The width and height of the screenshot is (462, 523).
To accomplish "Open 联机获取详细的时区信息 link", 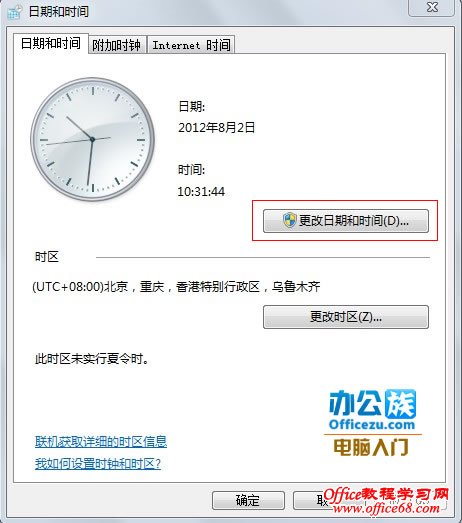I will pyautogui.click(x=101, y=442).
